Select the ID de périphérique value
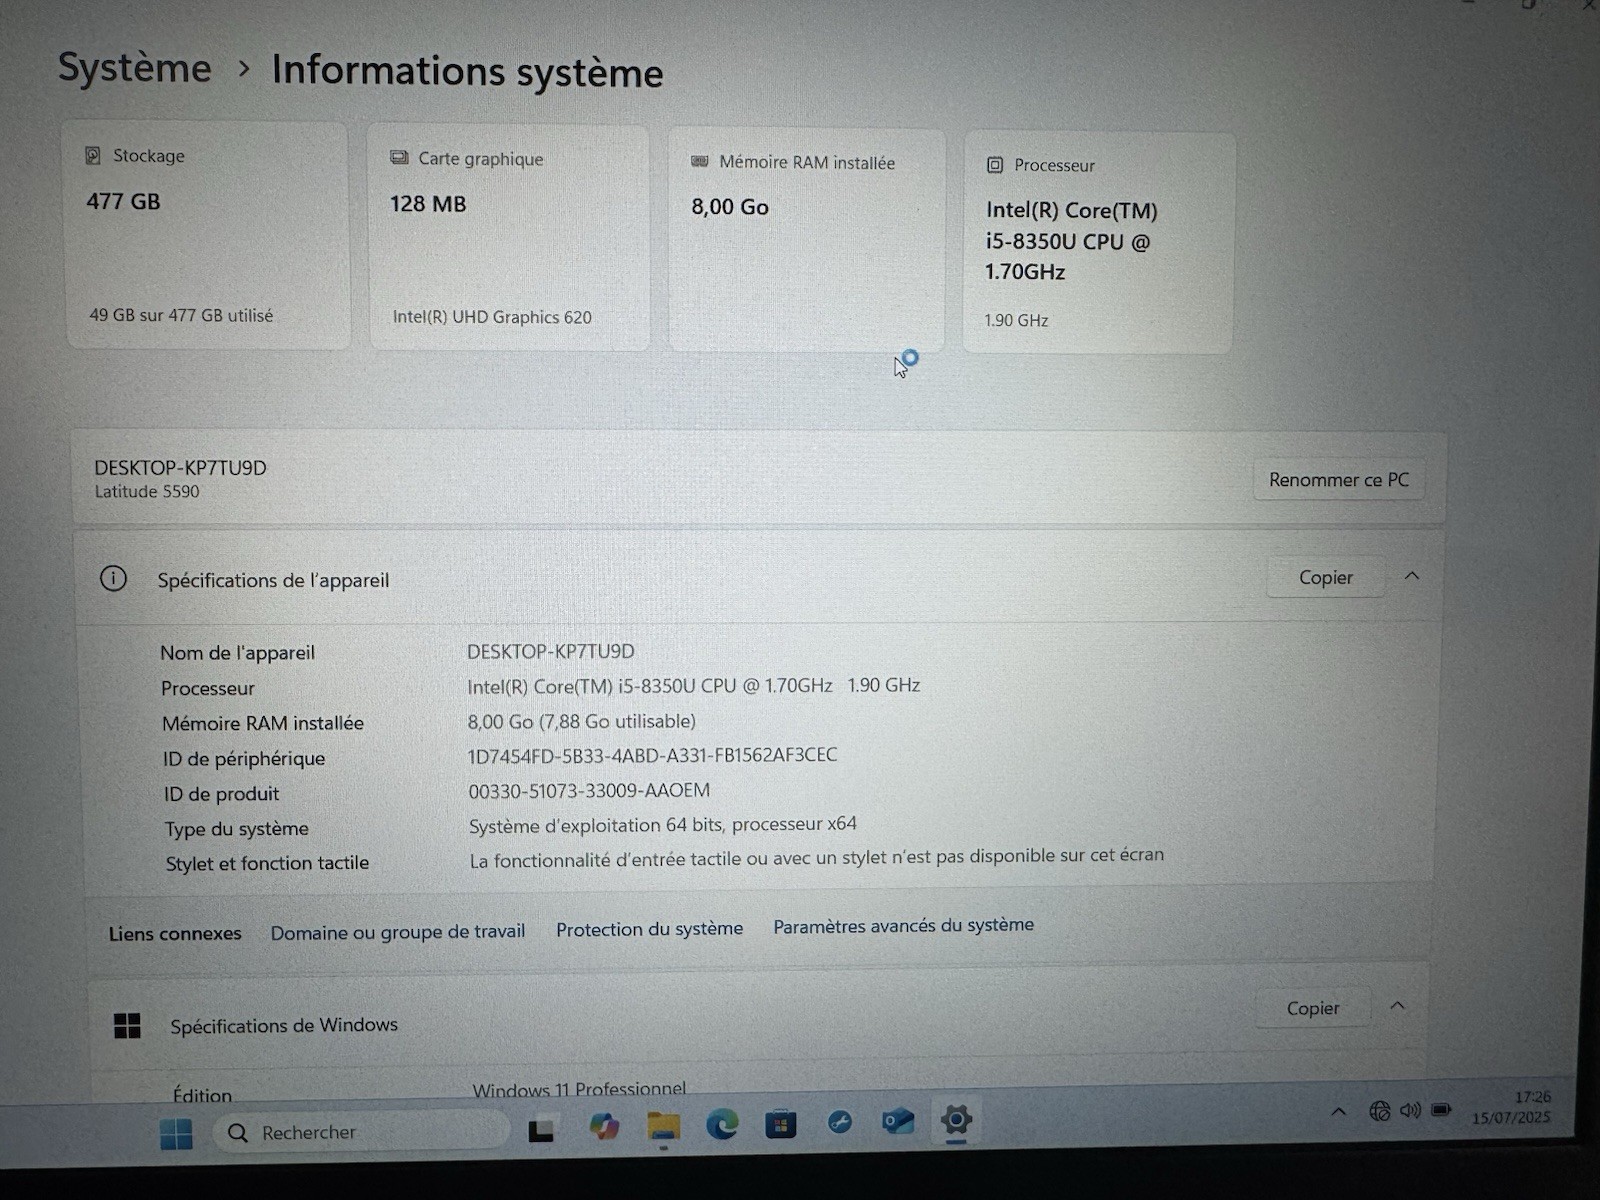The image size is (1600, 1200). [x=652, y=755]
